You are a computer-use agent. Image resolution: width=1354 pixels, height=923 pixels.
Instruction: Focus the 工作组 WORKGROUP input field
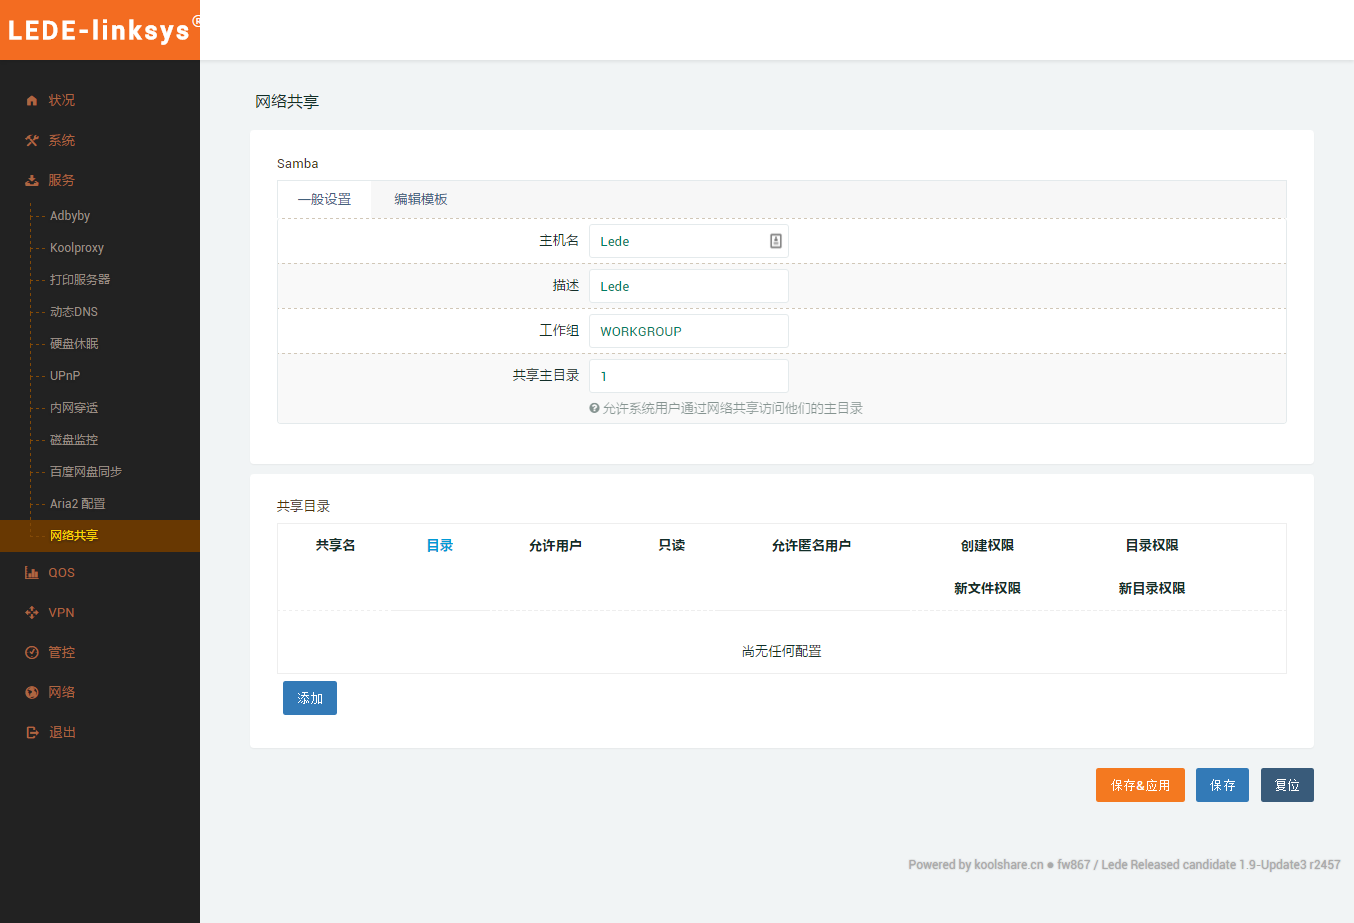coord(688,331)
